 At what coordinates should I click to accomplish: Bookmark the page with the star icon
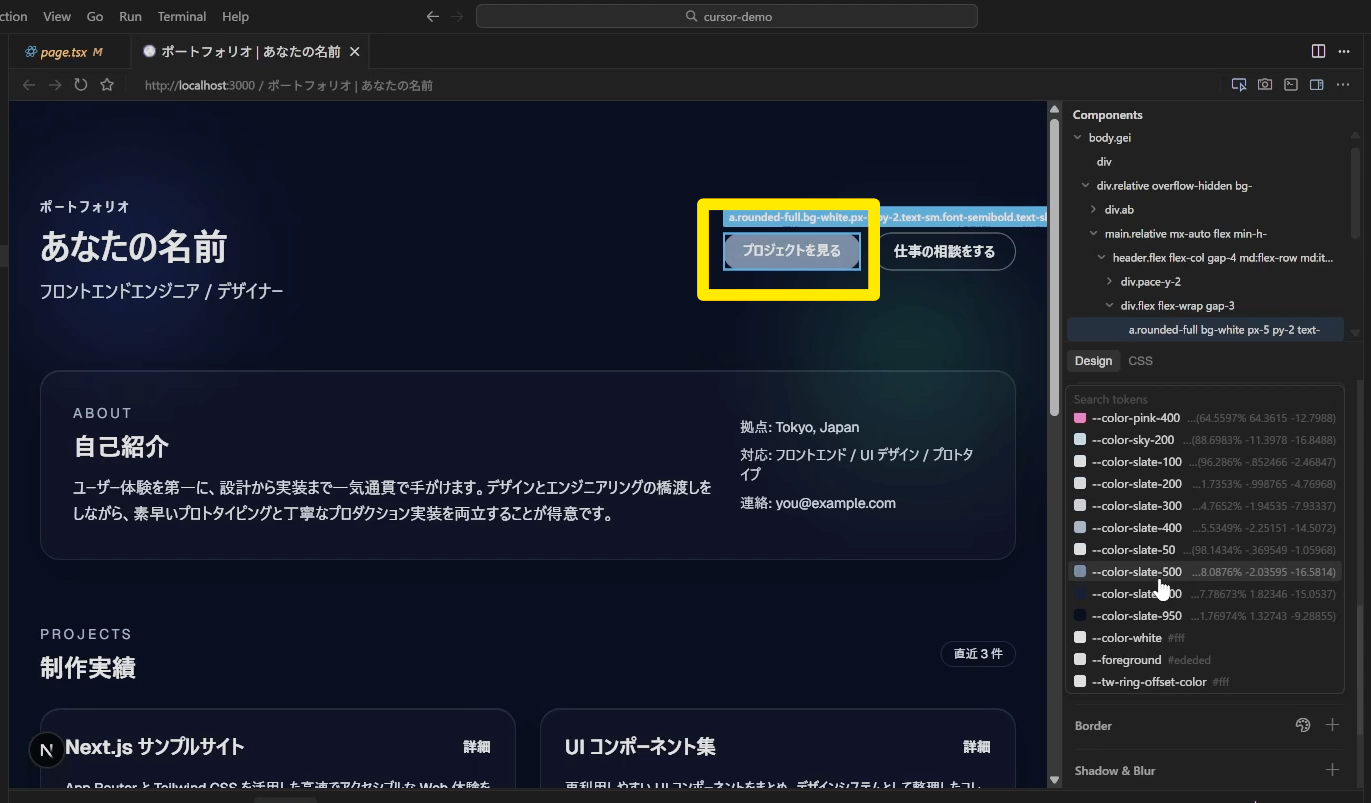[x=107, y=85]
